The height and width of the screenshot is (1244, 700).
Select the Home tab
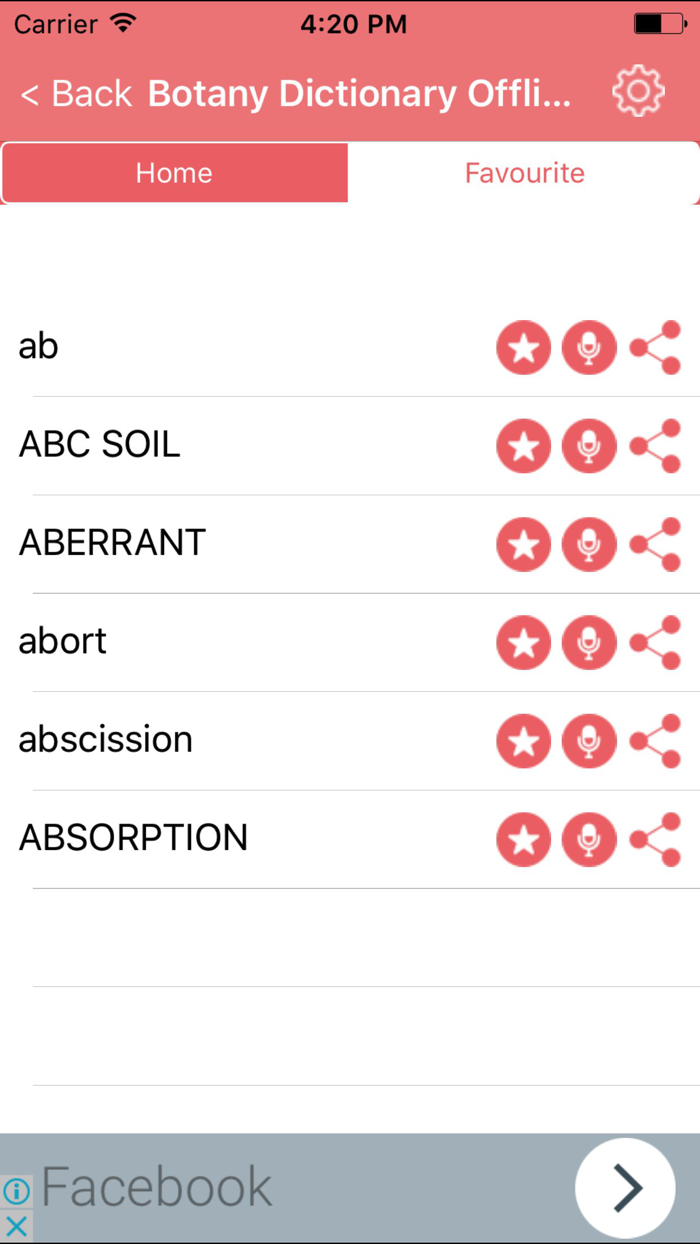click(x=174, y=172)
